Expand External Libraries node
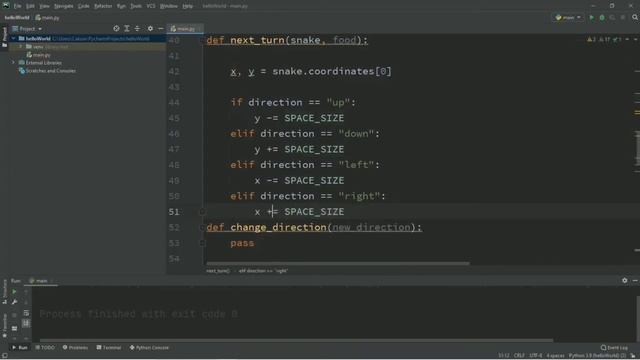This screenshot has width=640, height=360. click(x=13, y=63)
